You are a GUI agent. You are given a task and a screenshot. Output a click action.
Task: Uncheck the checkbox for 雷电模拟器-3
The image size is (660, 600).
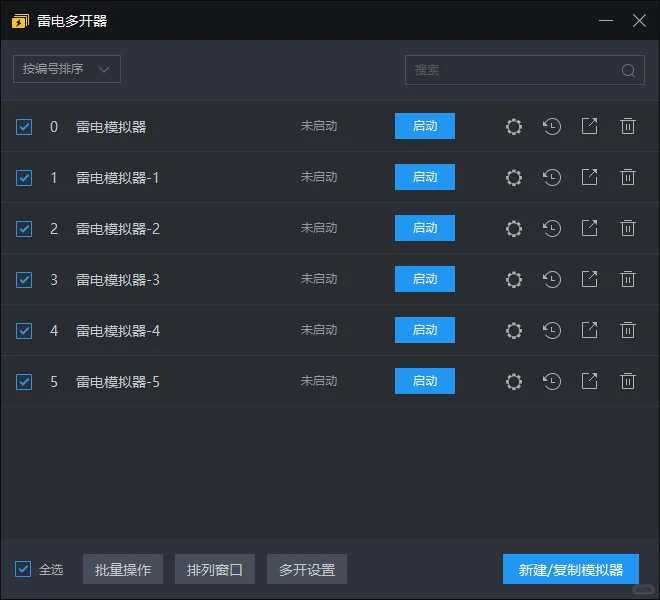[x=24, y=280]
